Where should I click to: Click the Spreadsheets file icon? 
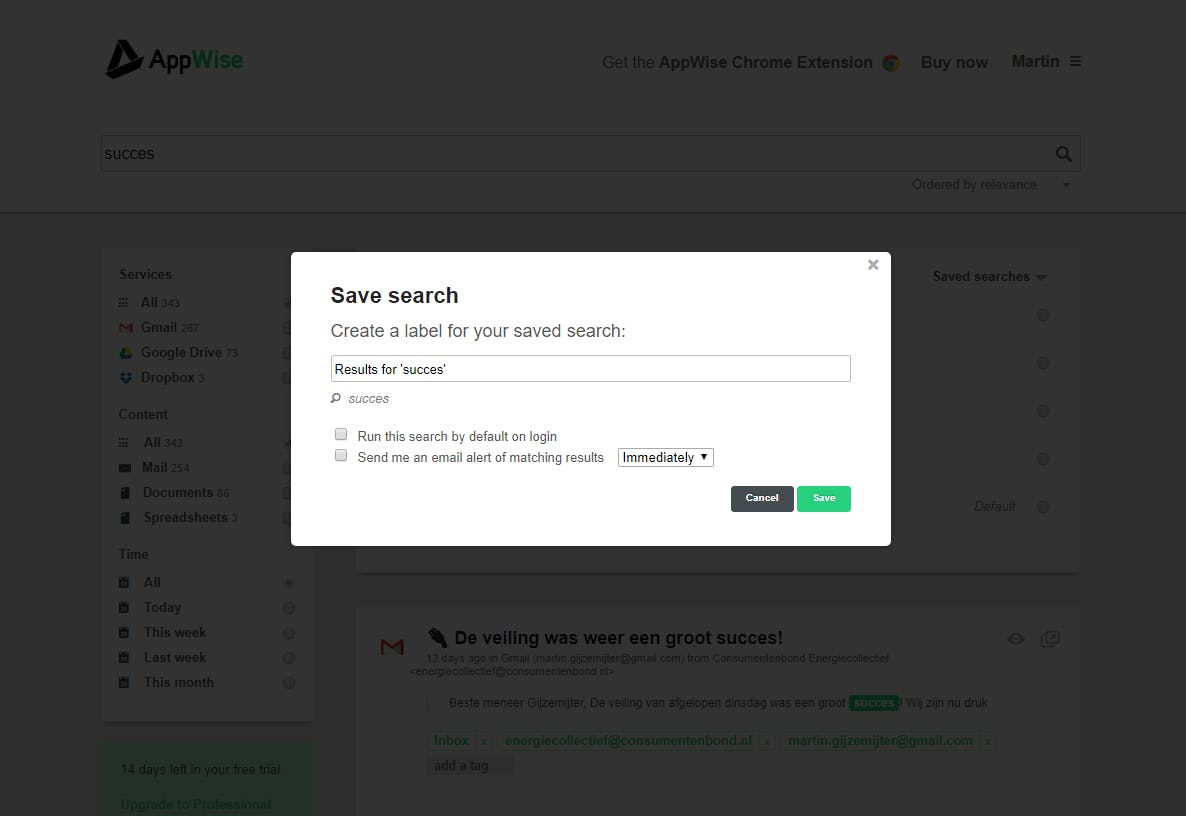click(x=125, y=518)
